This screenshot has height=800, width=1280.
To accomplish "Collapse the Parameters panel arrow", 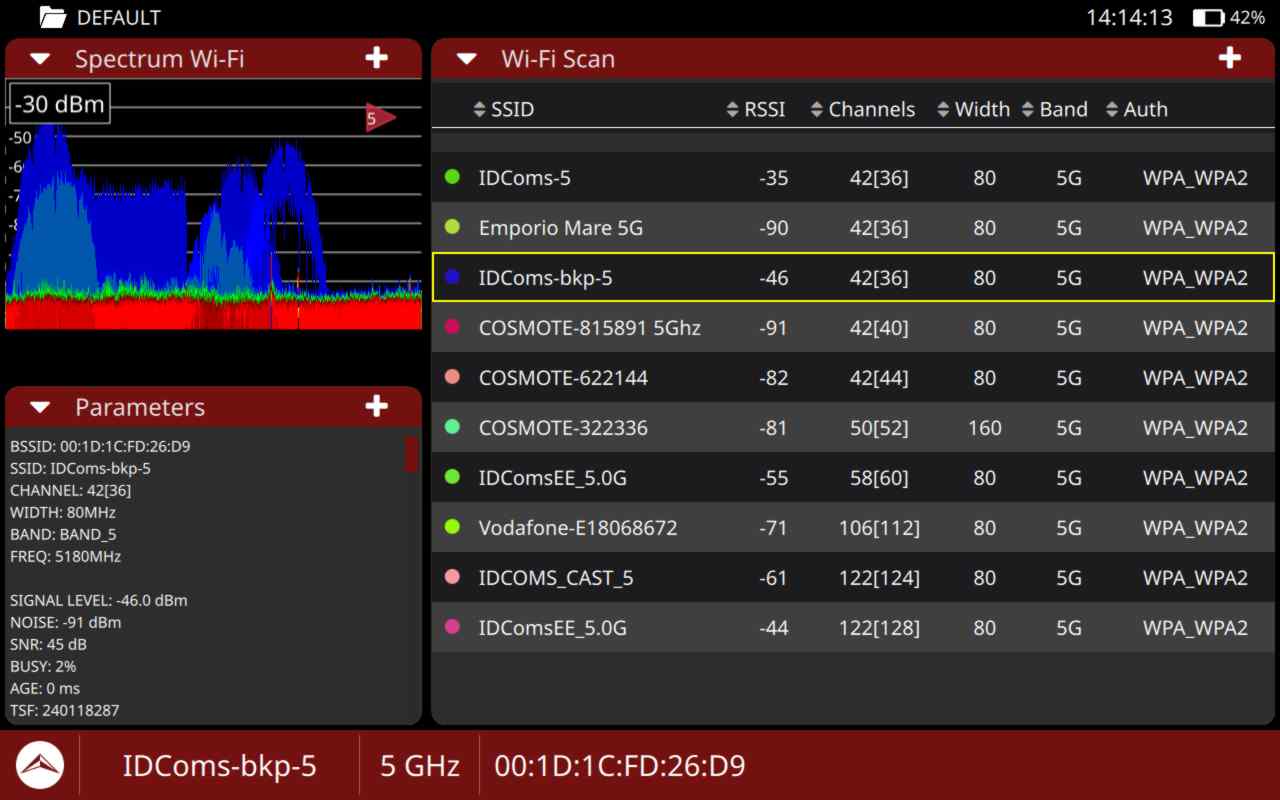I will point(40,407).
